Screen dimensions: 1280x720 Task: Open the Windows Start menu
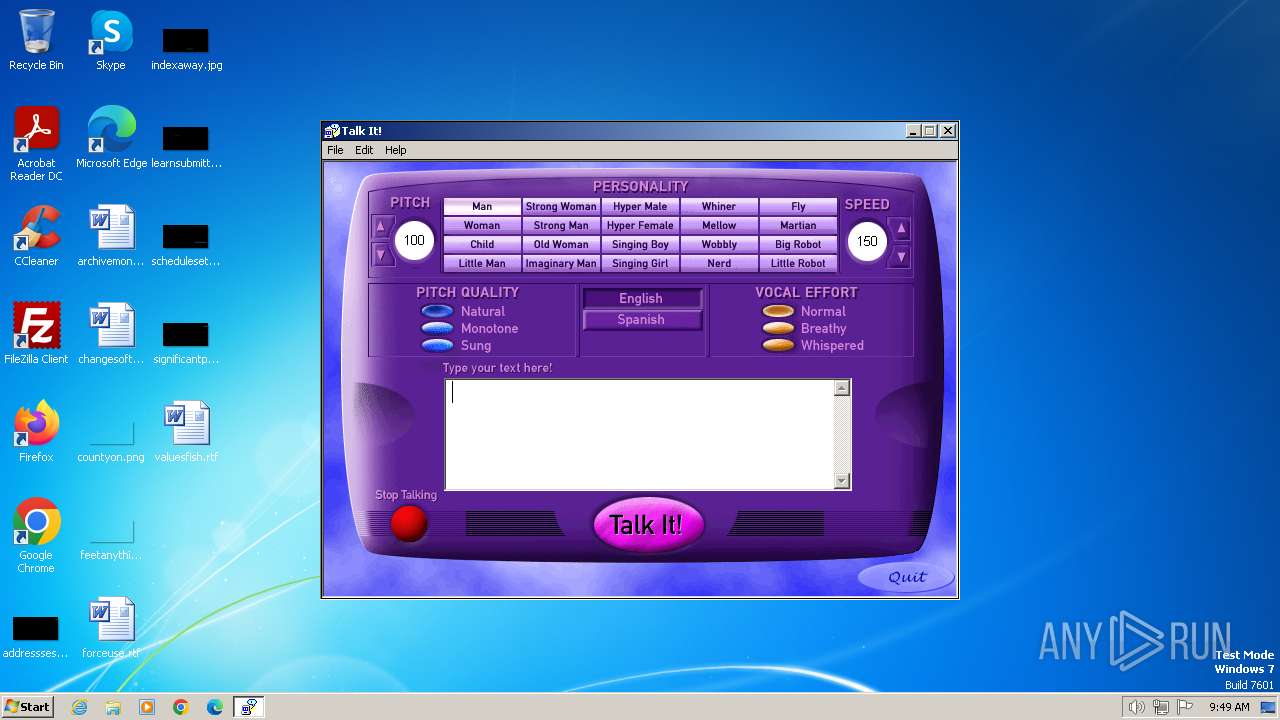[x=28, y=707]
